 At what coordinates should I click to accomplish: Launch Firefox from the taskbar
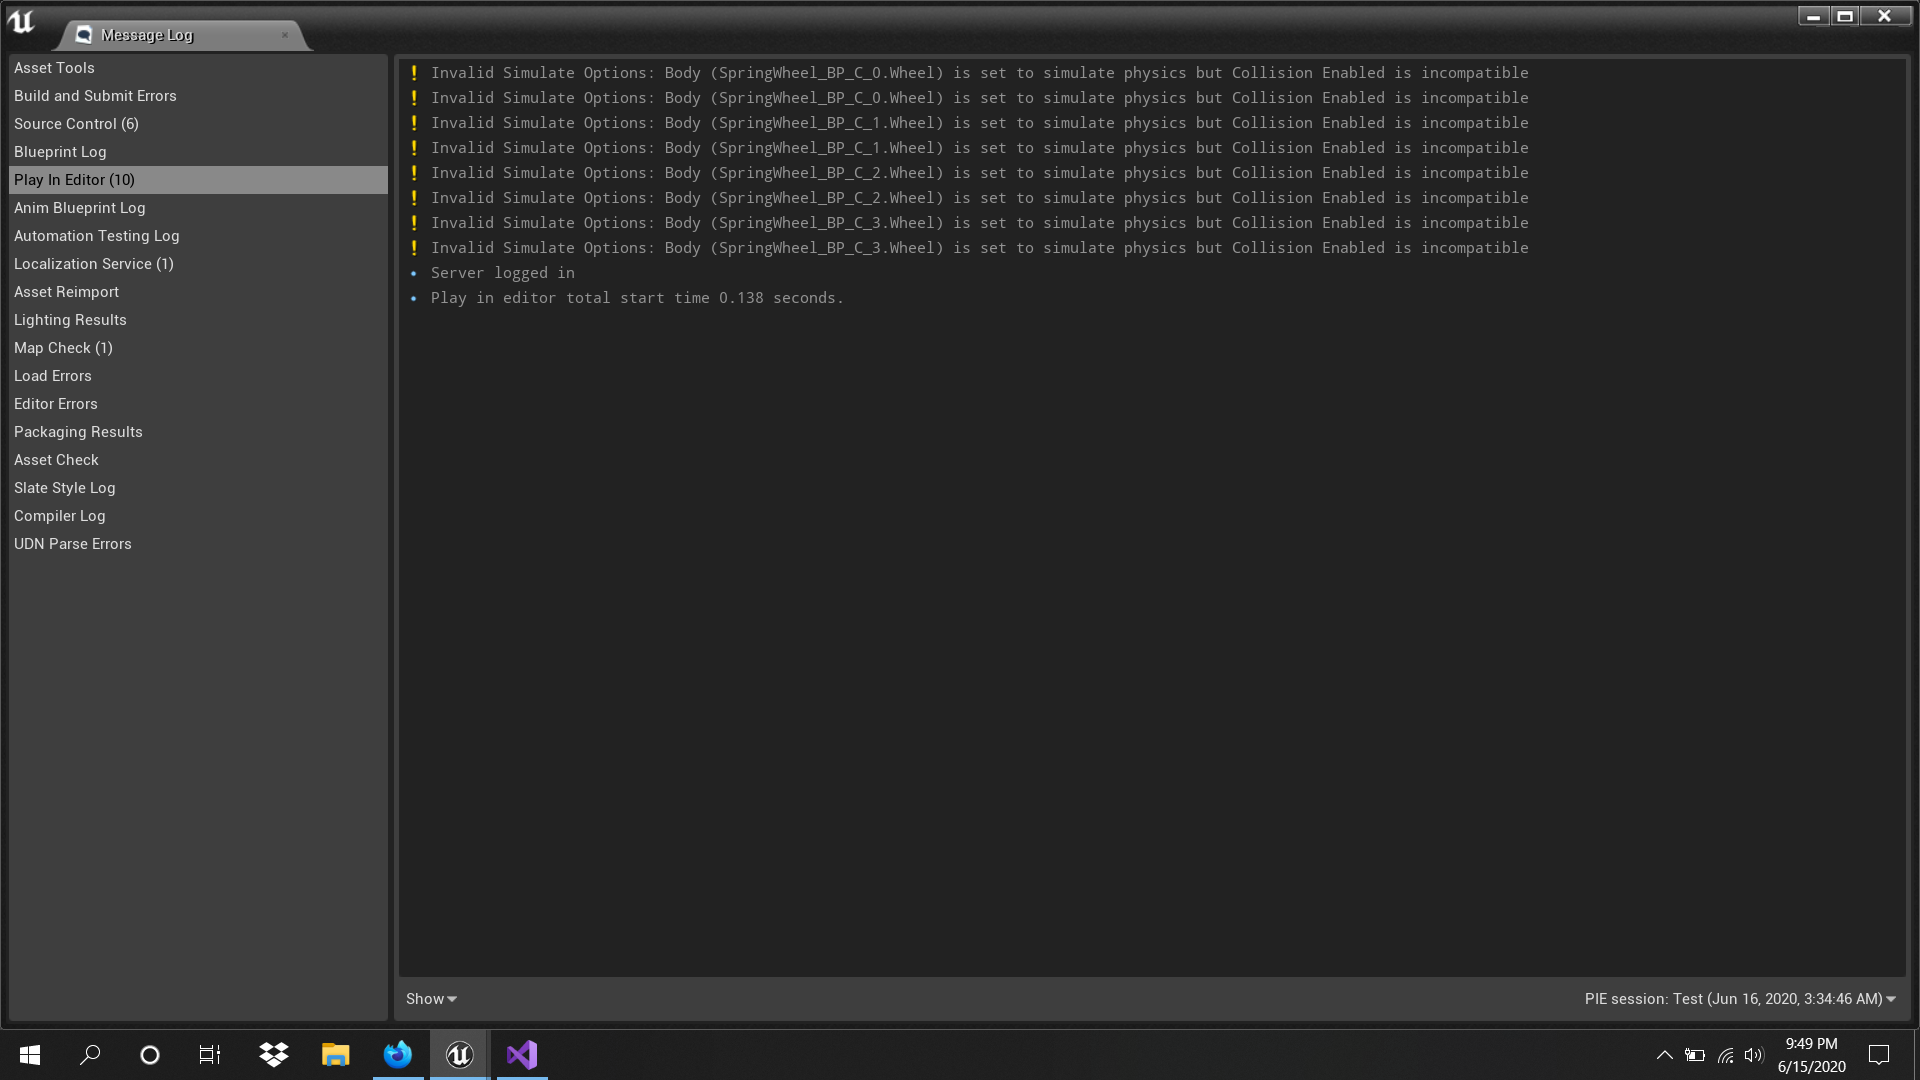(397, 1054)
